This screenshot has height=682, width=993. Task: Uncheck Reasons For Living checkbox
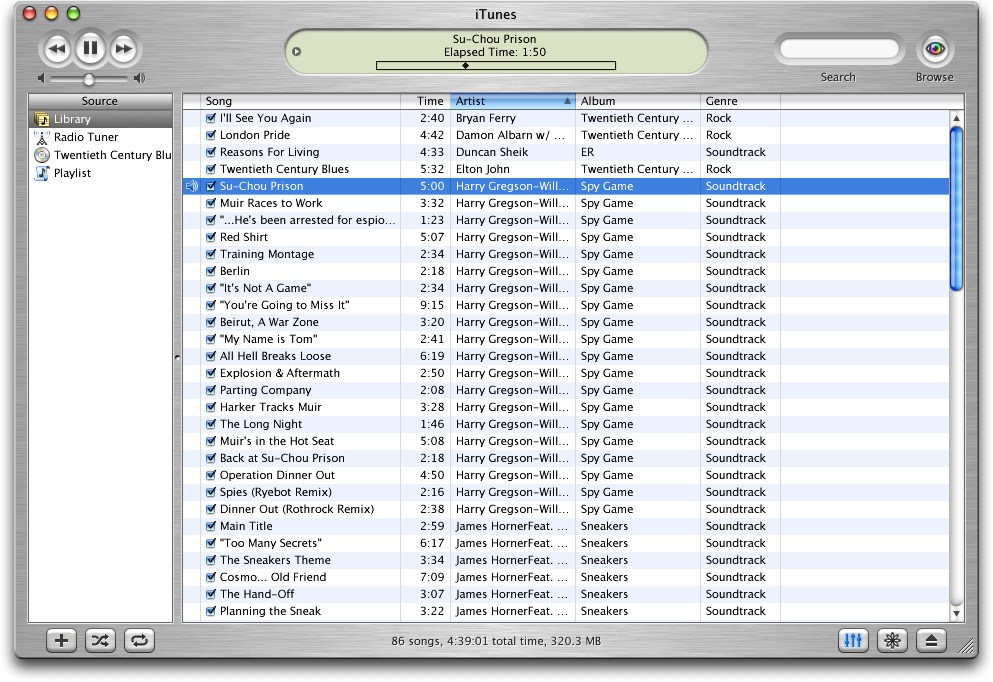coord(211,152)
